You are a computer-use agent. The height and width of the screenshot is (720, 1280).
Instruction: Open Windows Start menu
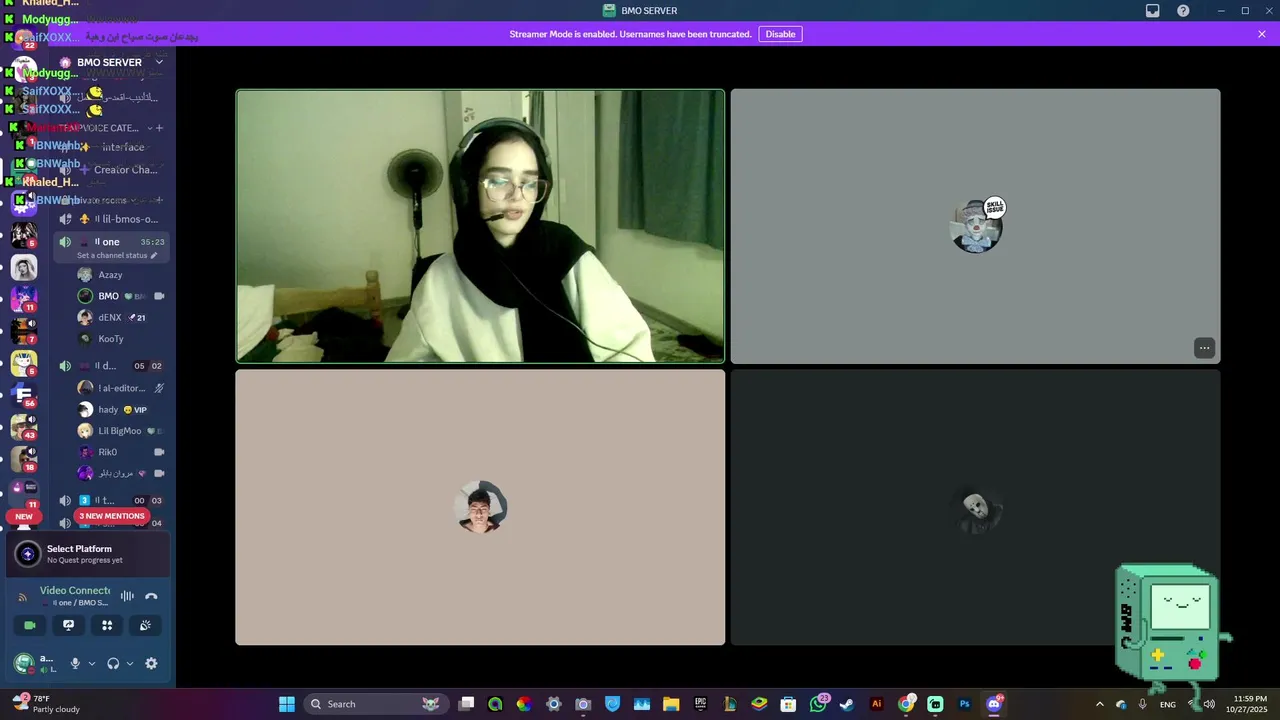(286, 704)
